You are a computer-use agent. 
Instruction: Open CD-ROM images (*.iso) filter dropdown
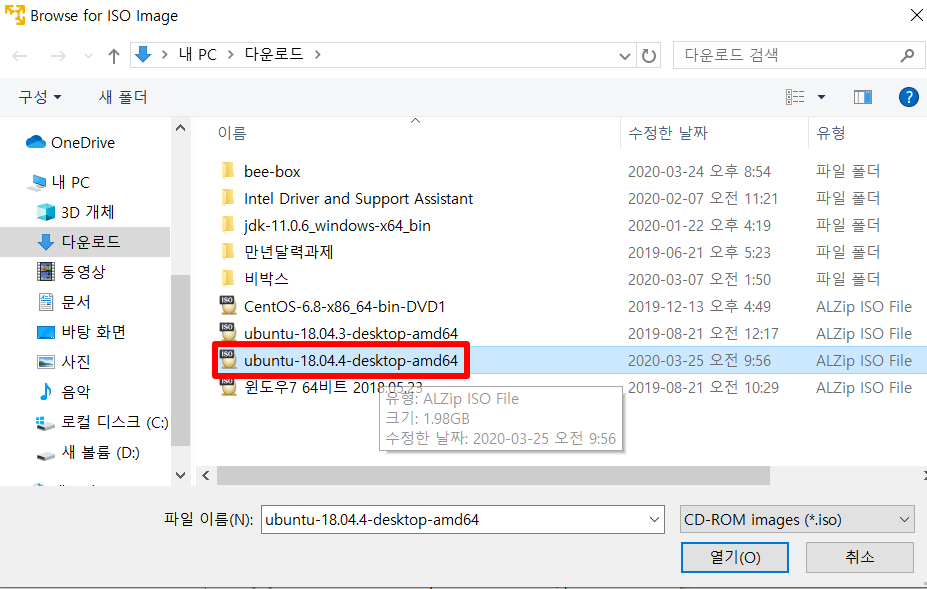[x=797, y=520]
